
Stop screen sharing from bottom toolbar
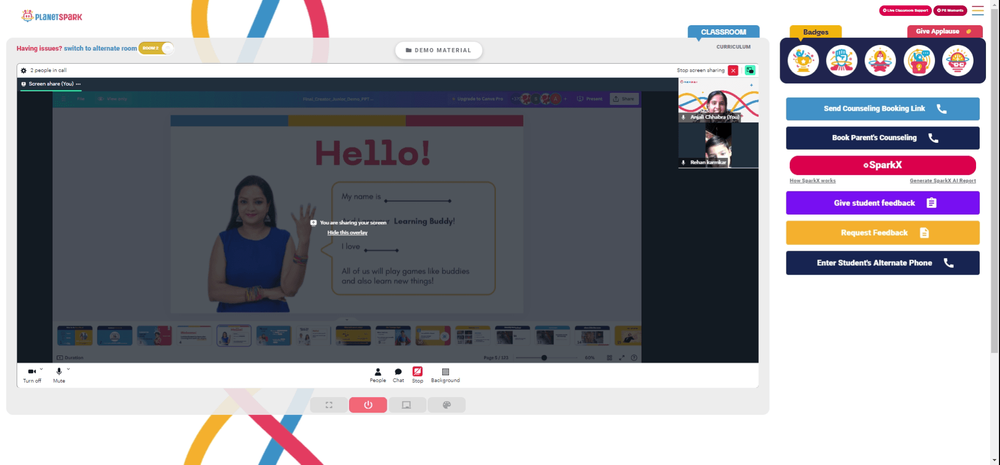click(x=417, y=375)
